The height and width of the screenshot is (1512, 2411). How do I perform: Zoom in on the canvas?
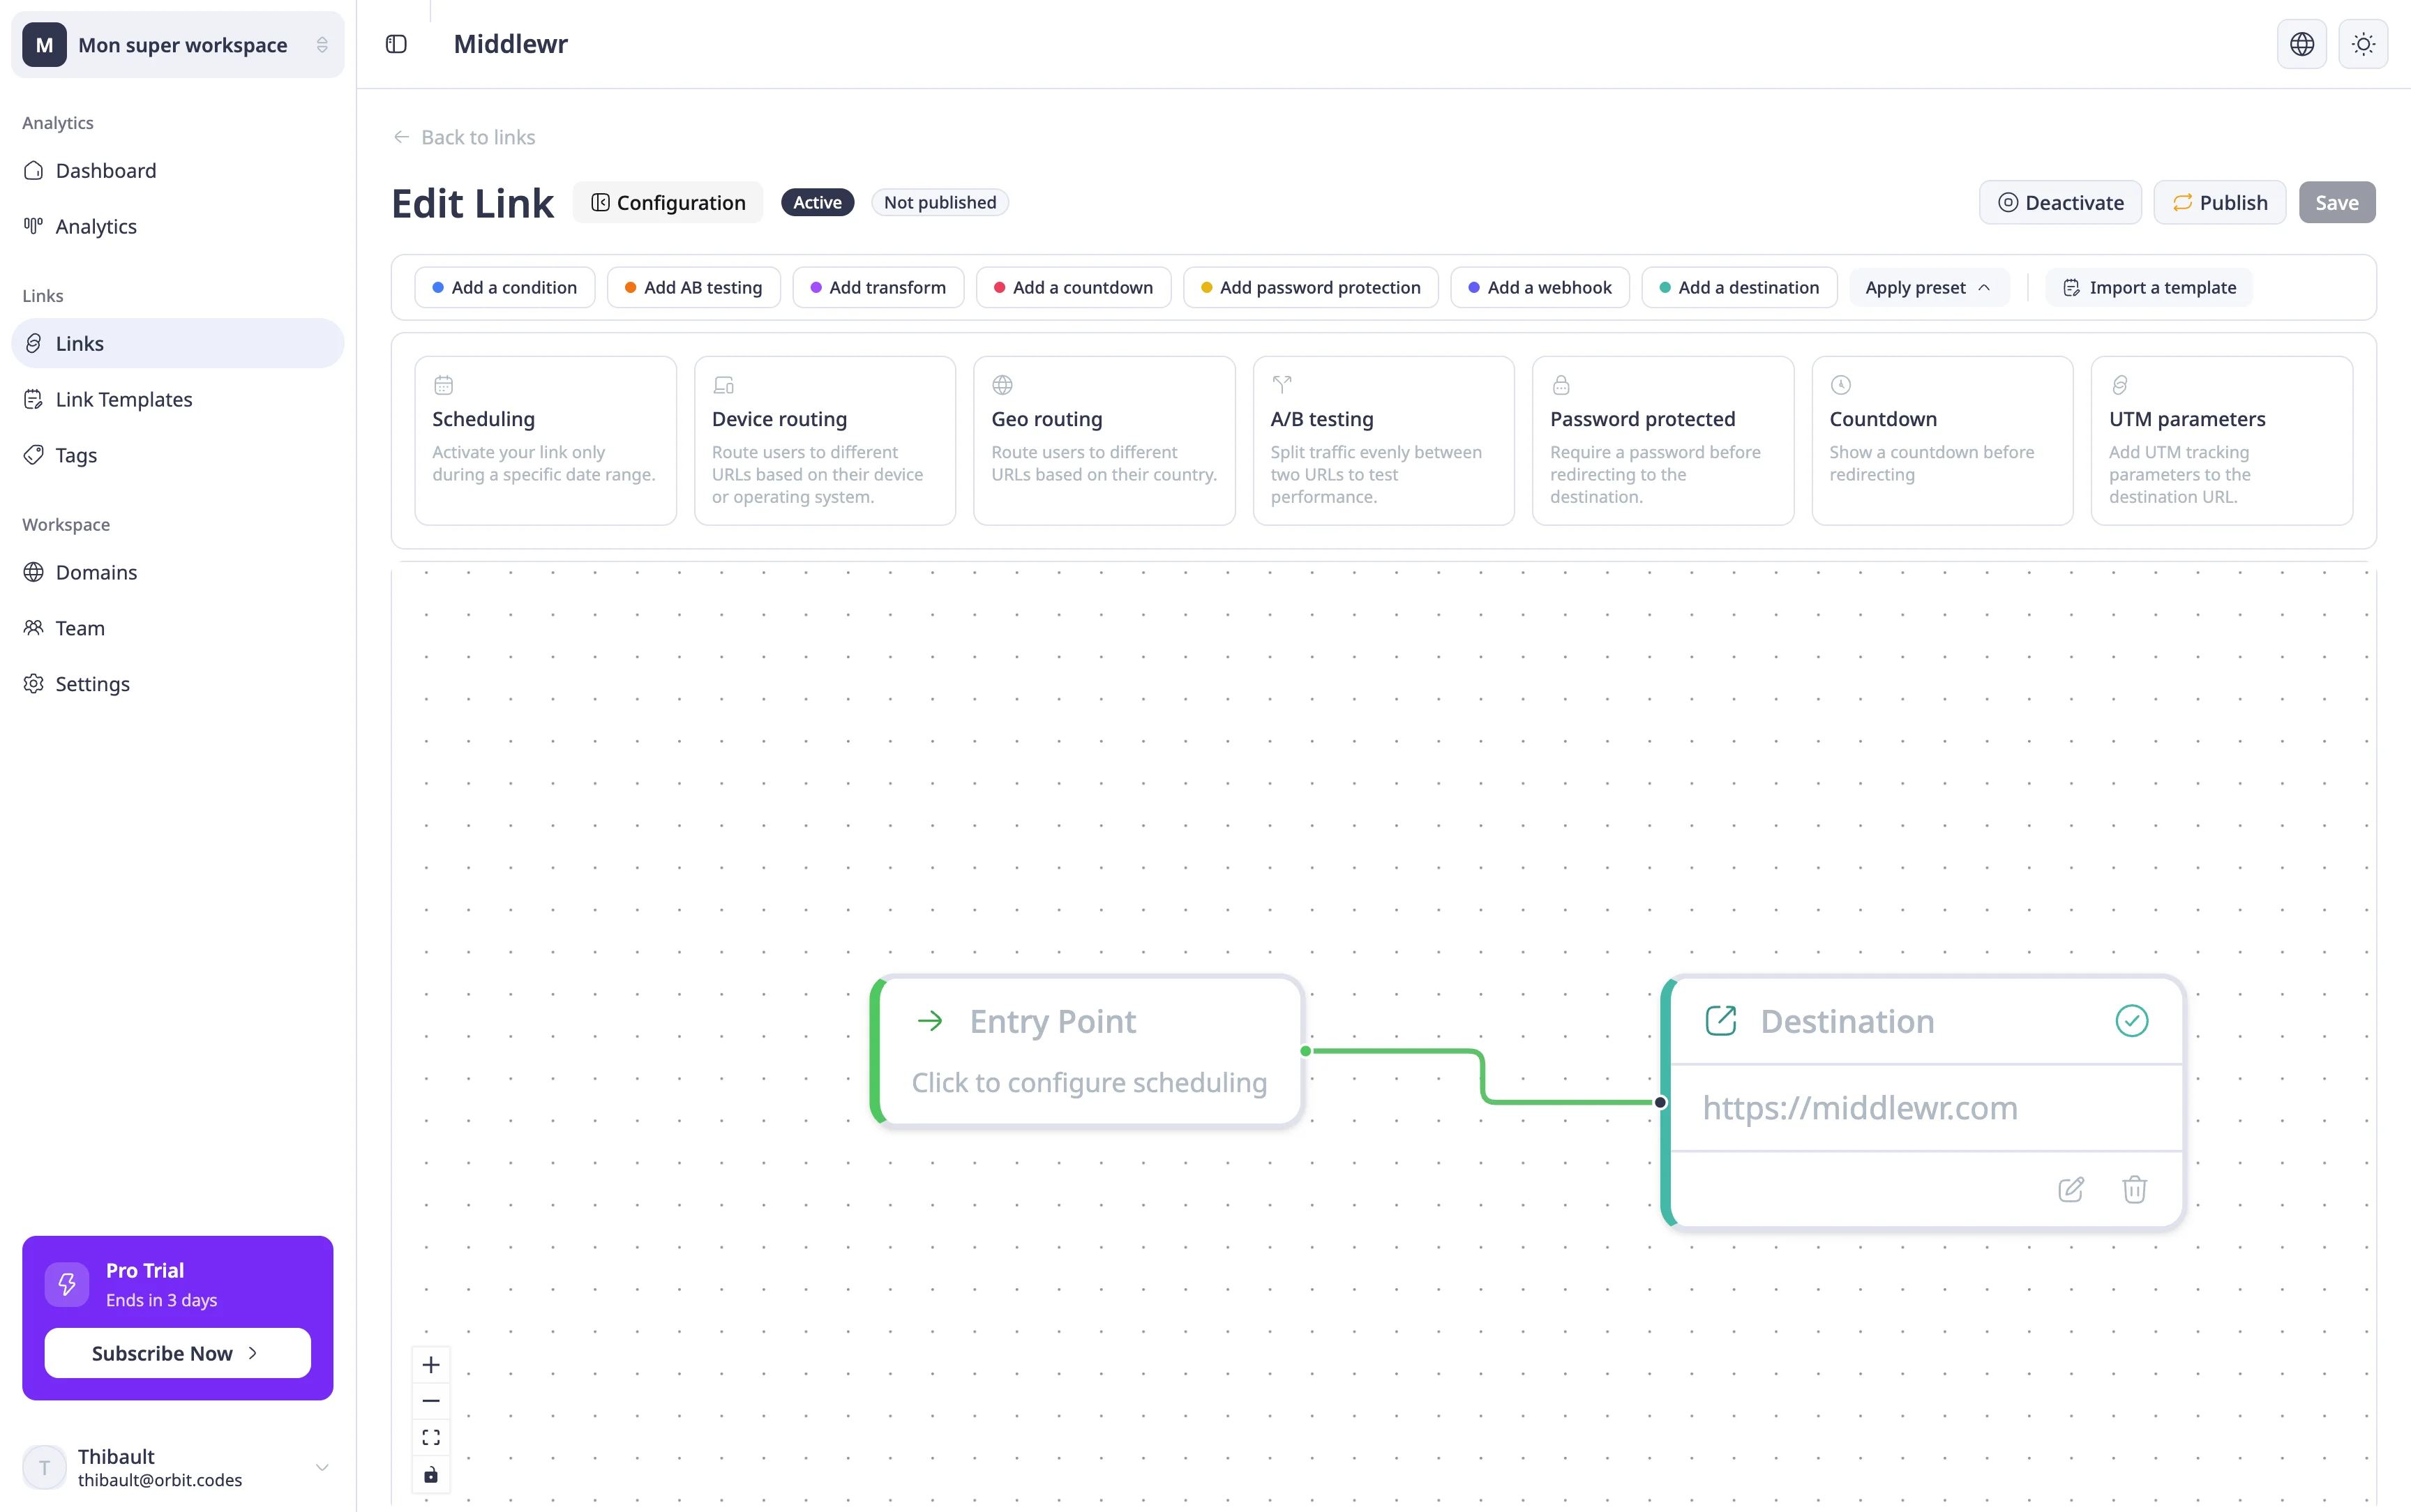[431, 1365]
